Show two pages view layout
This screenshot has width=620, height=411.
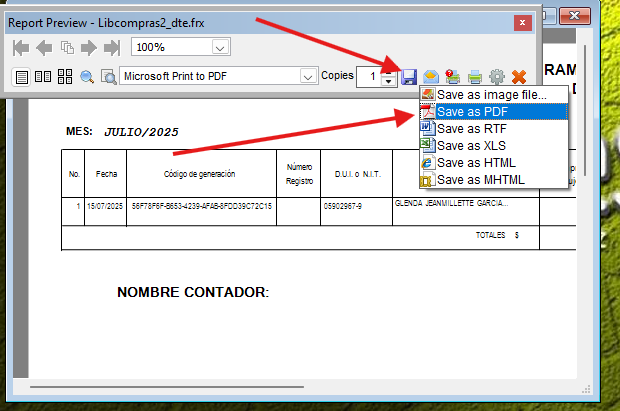tap(43, 76)
